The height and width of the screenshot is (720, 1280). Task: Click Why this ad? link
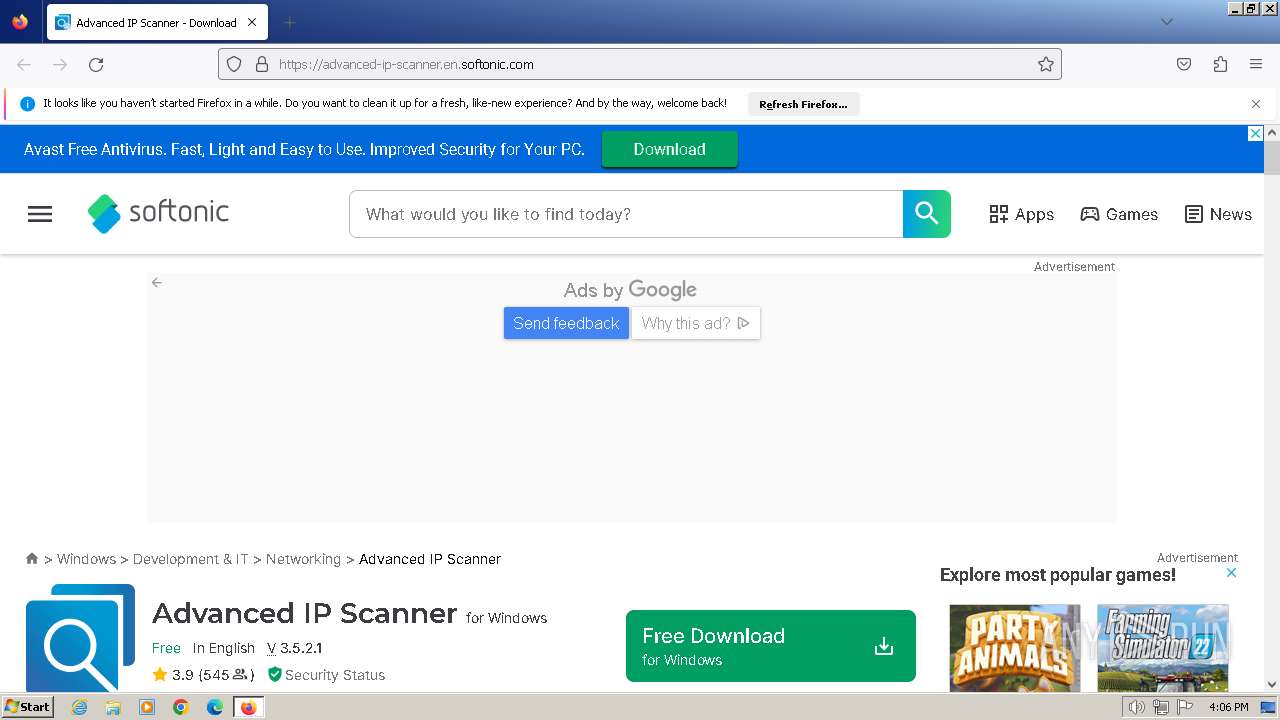tap(696, 323)
